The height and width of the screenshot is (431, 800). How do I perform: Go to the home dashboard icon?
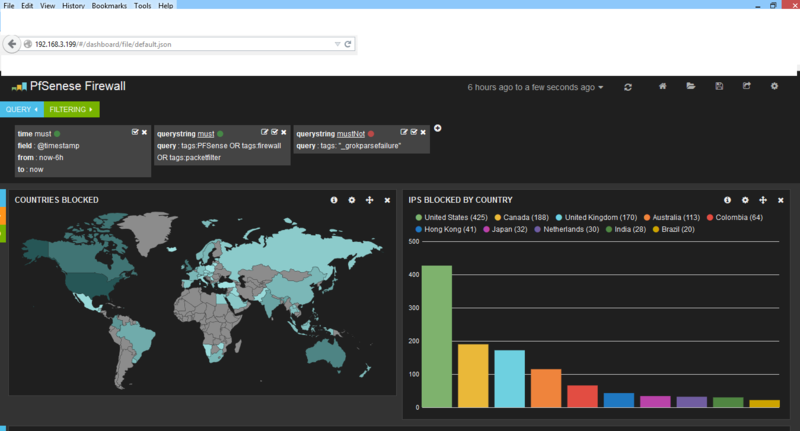[x=662, y=86]
